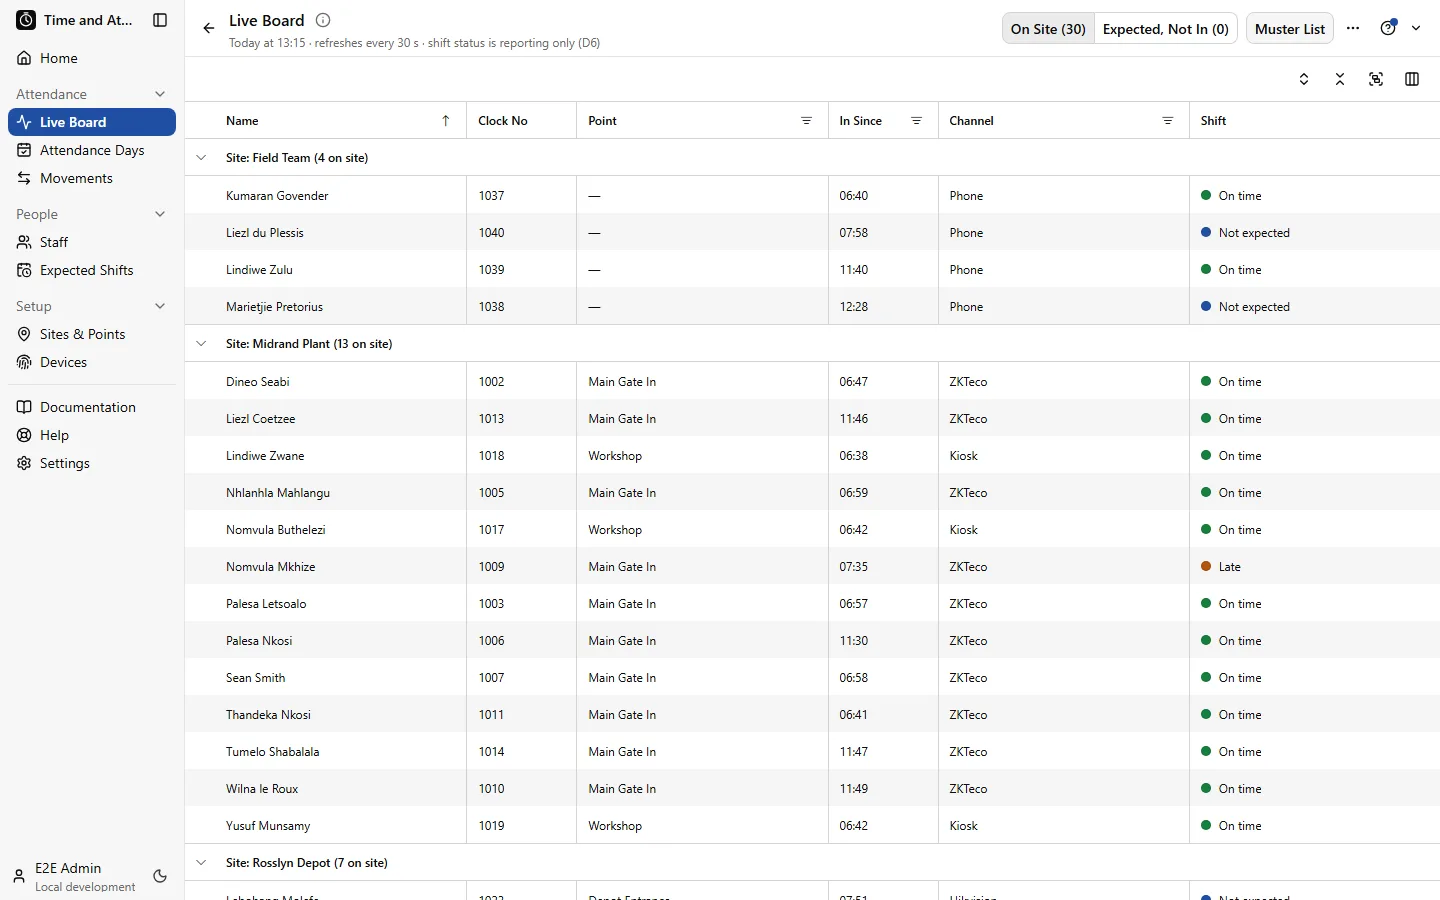Toggle the sidebar collapse icon
The width and height of the screenshot is (1440, 900).
[x=160, y=20]
